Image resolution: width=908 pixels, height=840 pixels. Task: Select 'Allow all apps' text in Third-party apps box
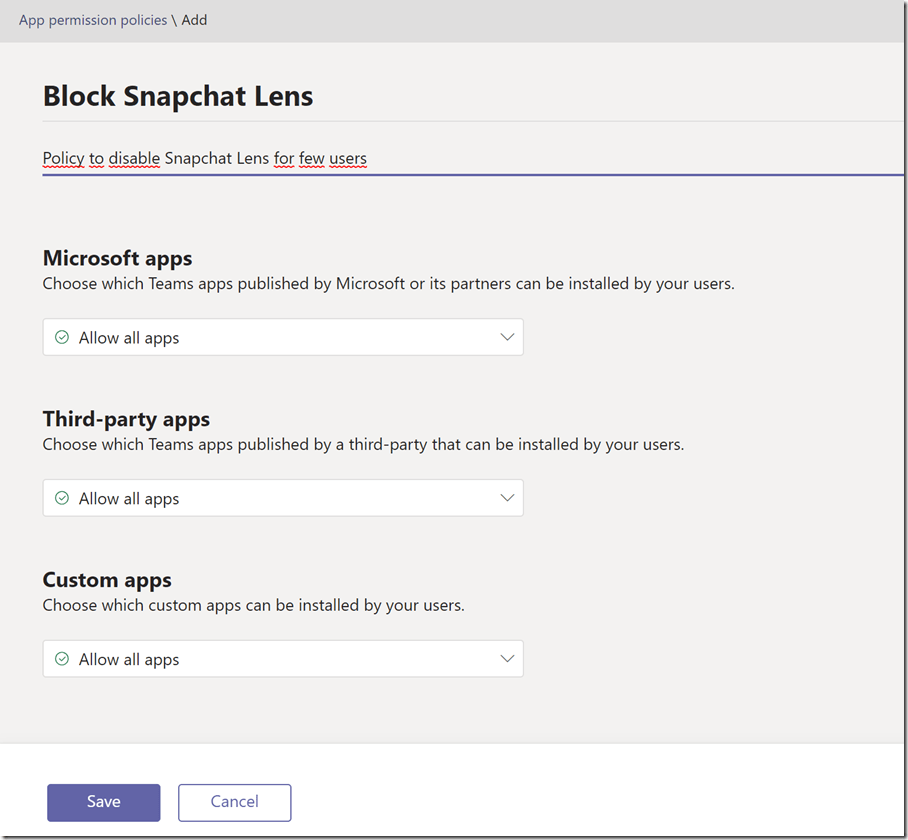[129, 499]
